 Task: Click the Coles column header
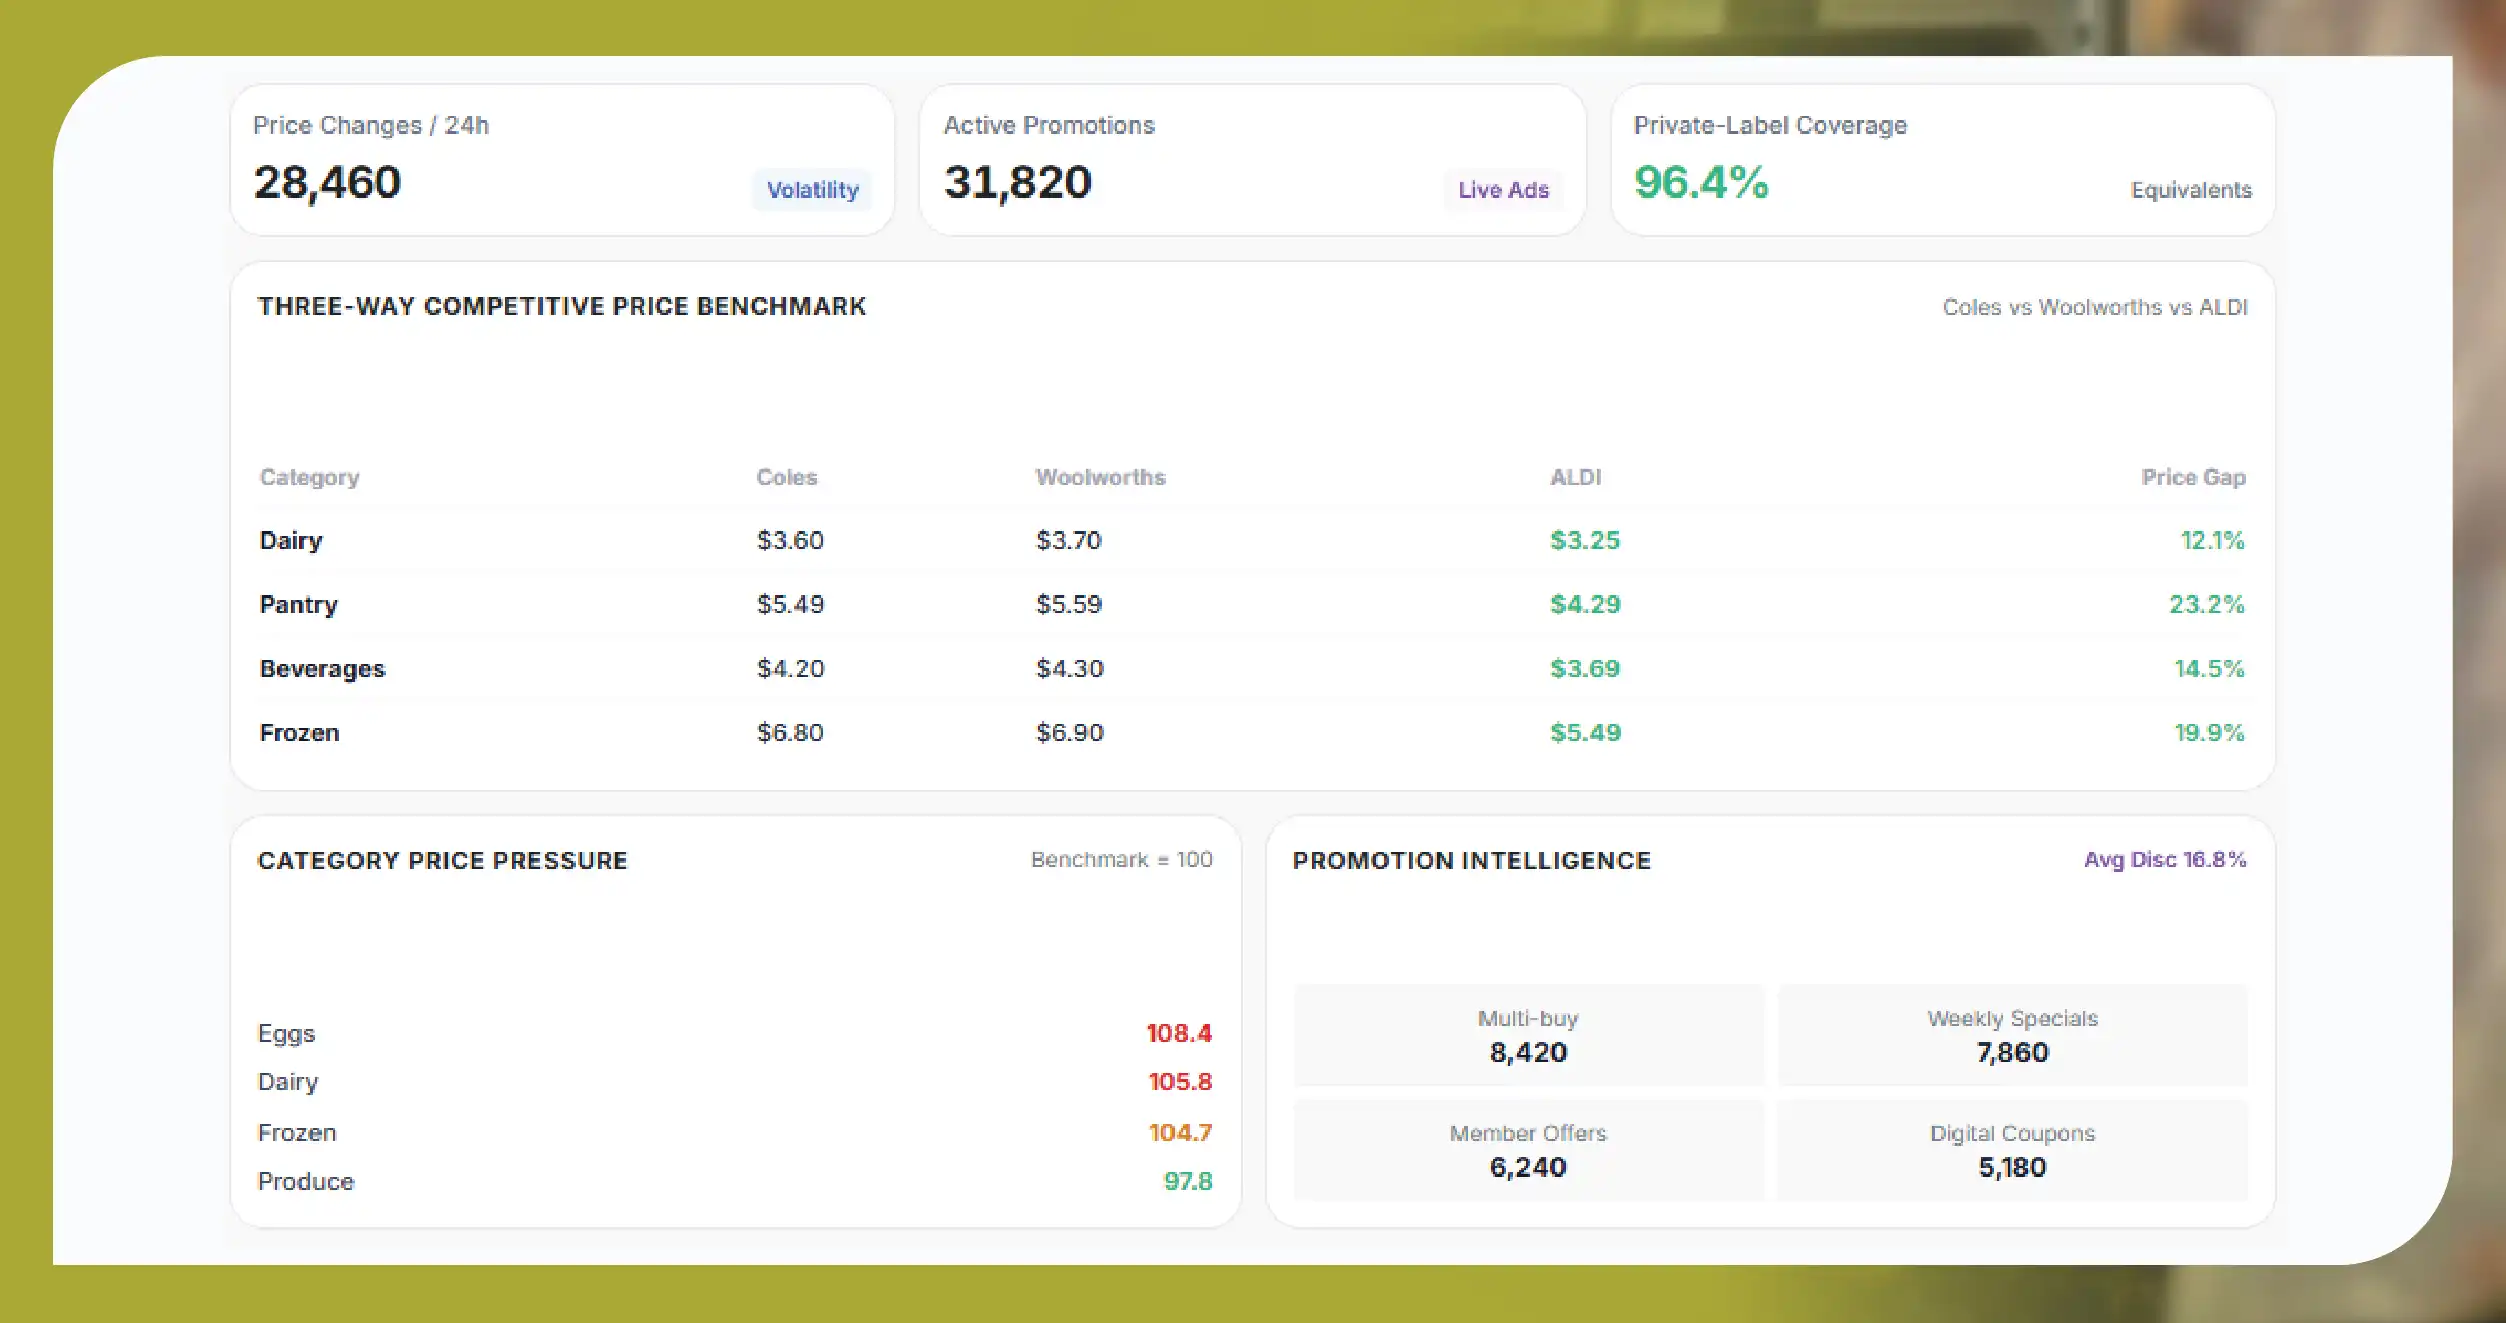coord(787,477)
